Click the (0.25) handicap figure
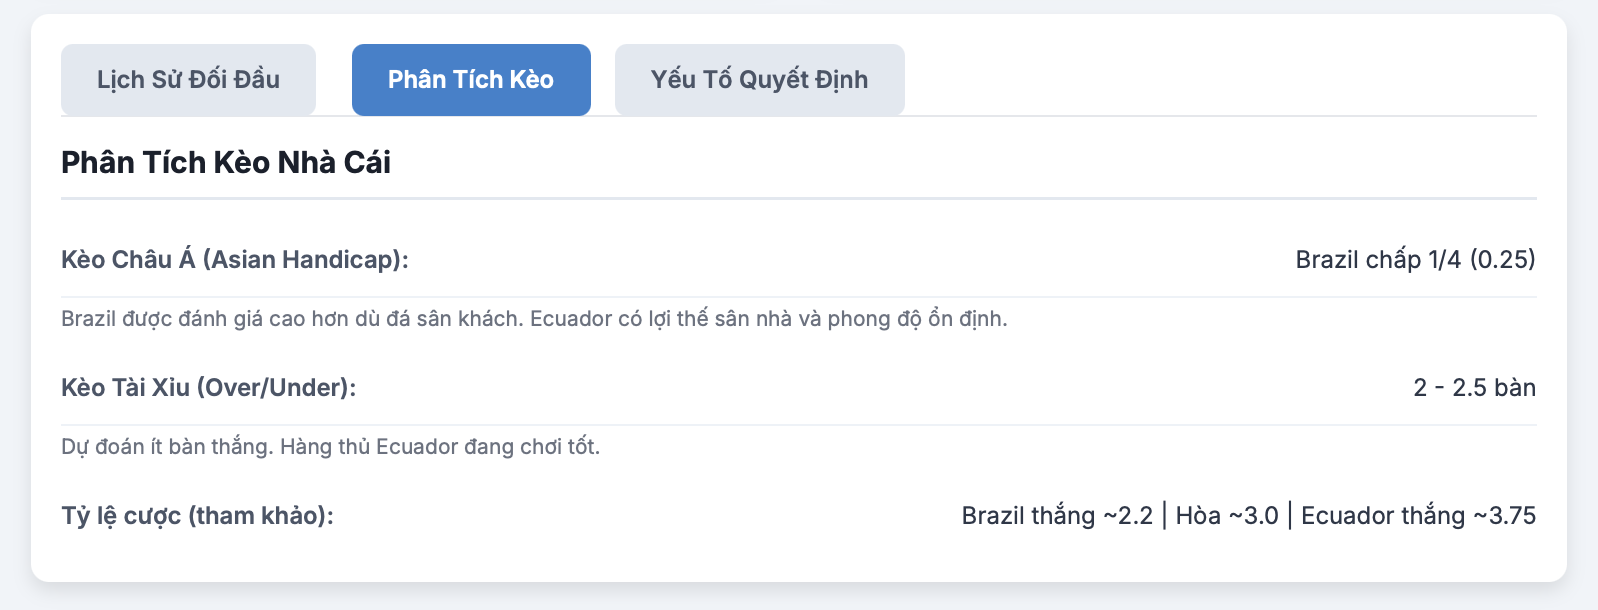 coord(1503,260)
